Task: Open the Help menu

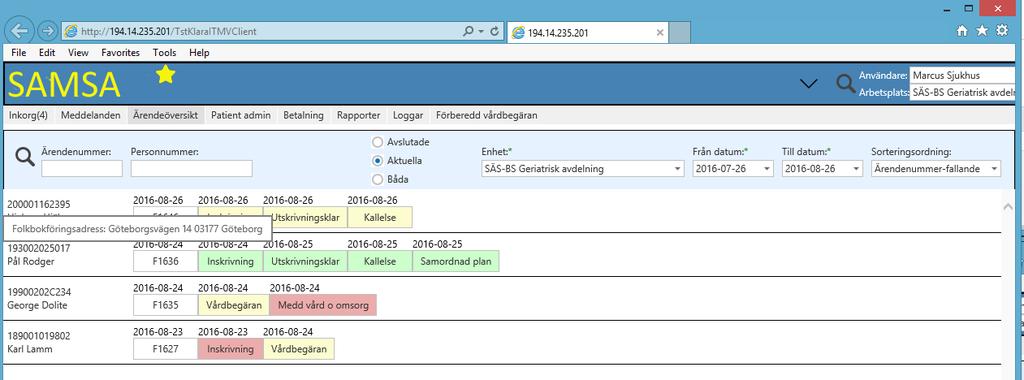Action: coord(199,53)
